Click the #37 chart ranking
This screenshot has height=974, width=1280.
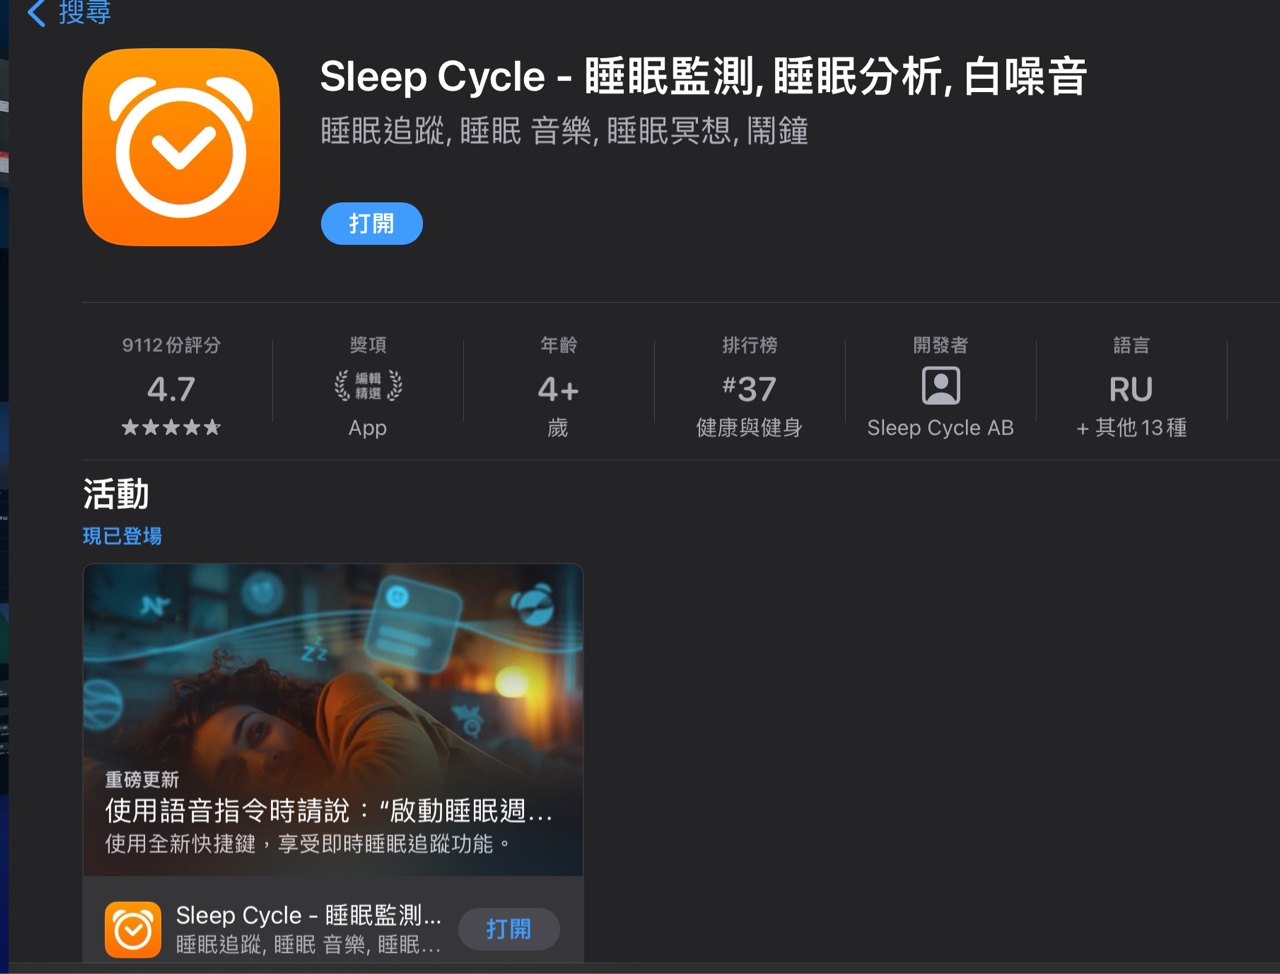(x=749, y=388)
